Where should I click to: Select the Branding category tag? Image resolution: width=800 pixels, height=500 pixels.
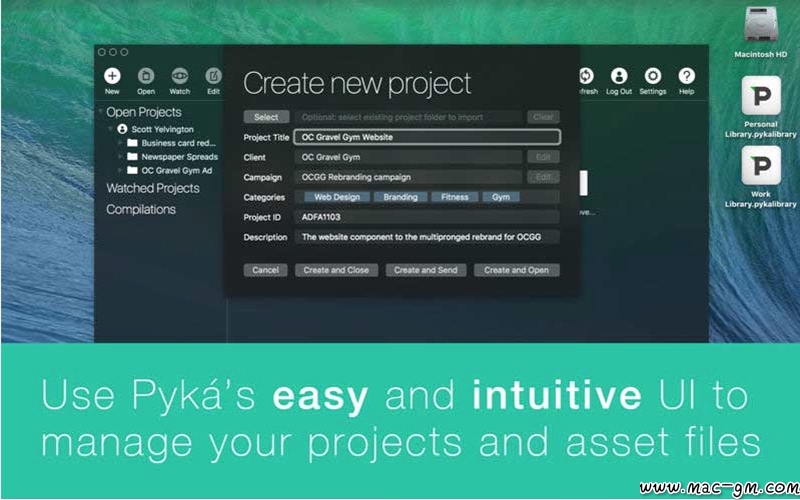pyautogui.click(x=401, y=197)
